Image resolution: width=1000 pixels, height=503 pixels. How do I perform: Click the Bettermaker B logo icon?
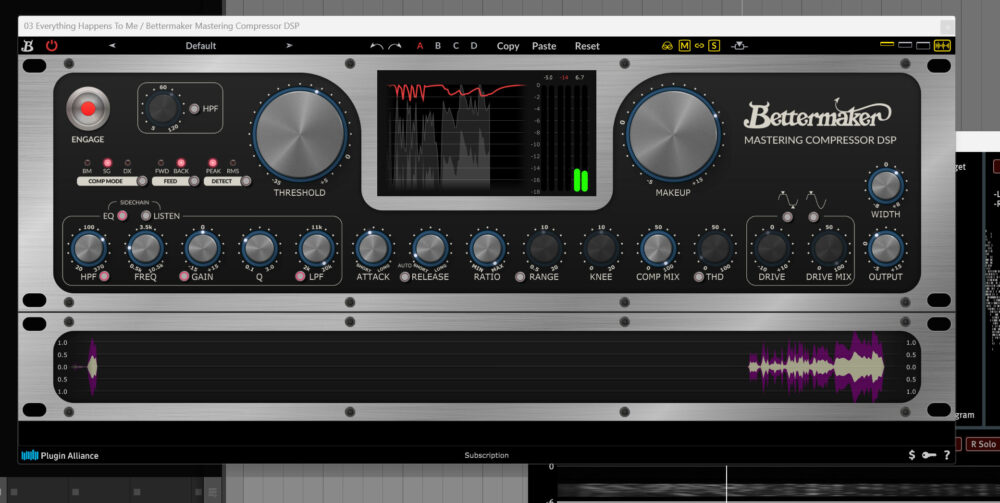coord(27,46)
